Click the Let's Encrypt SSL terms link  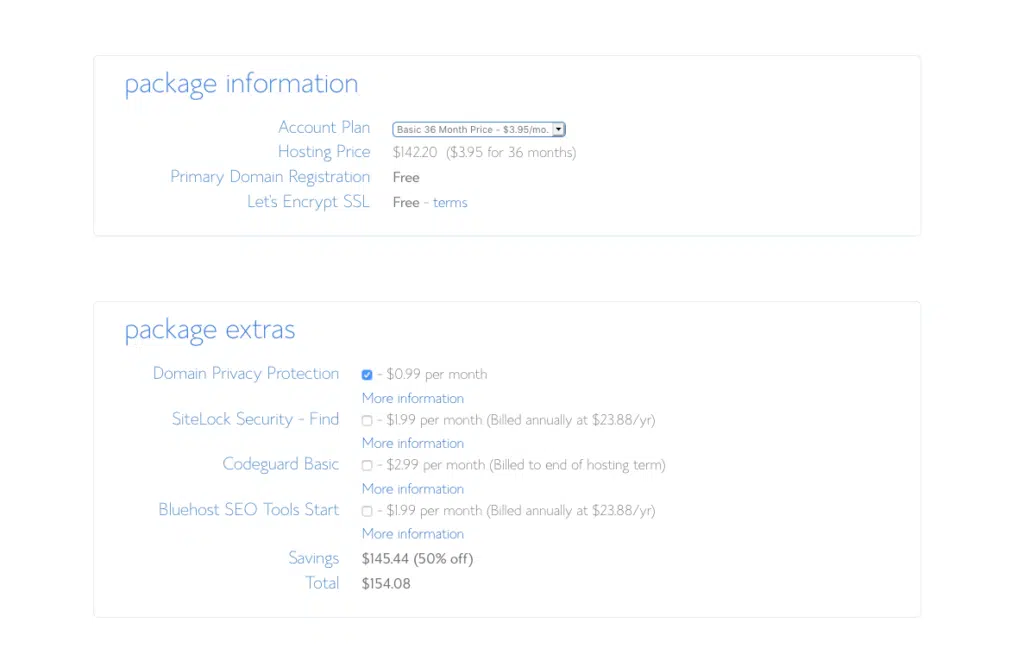pos(450,202)
